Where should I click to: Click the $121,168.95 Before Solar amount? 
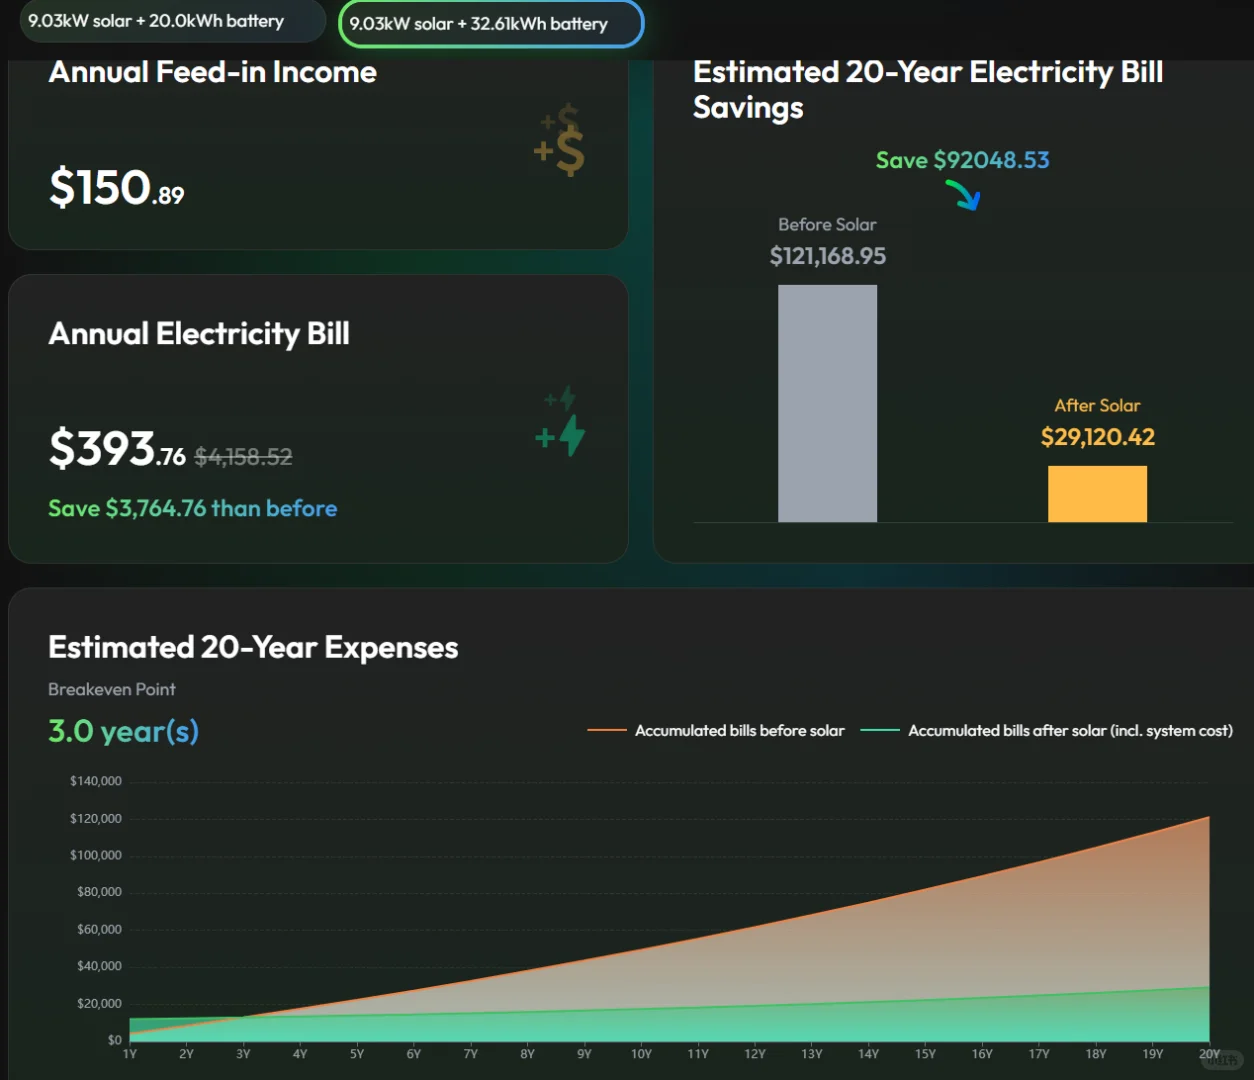pos(828,256)
